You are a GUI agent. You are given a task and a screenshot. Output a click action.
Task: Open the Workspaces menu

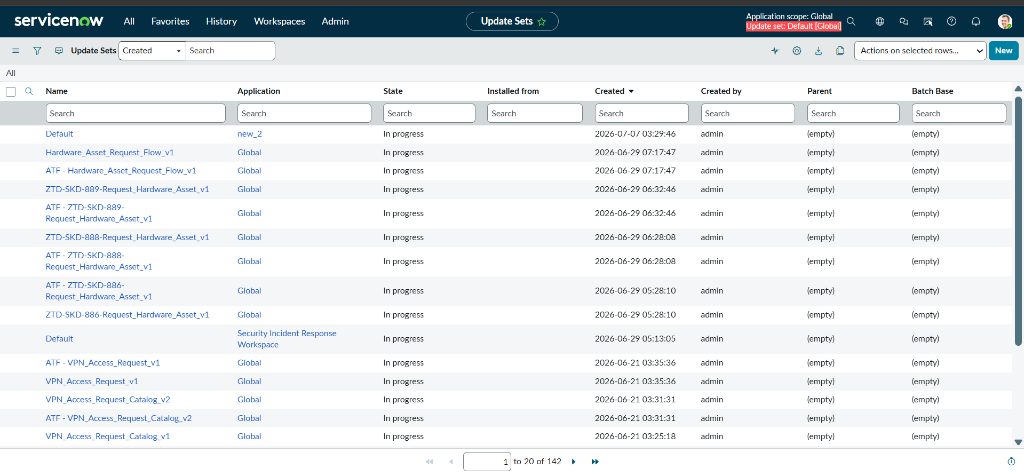[x=280, y=22]
